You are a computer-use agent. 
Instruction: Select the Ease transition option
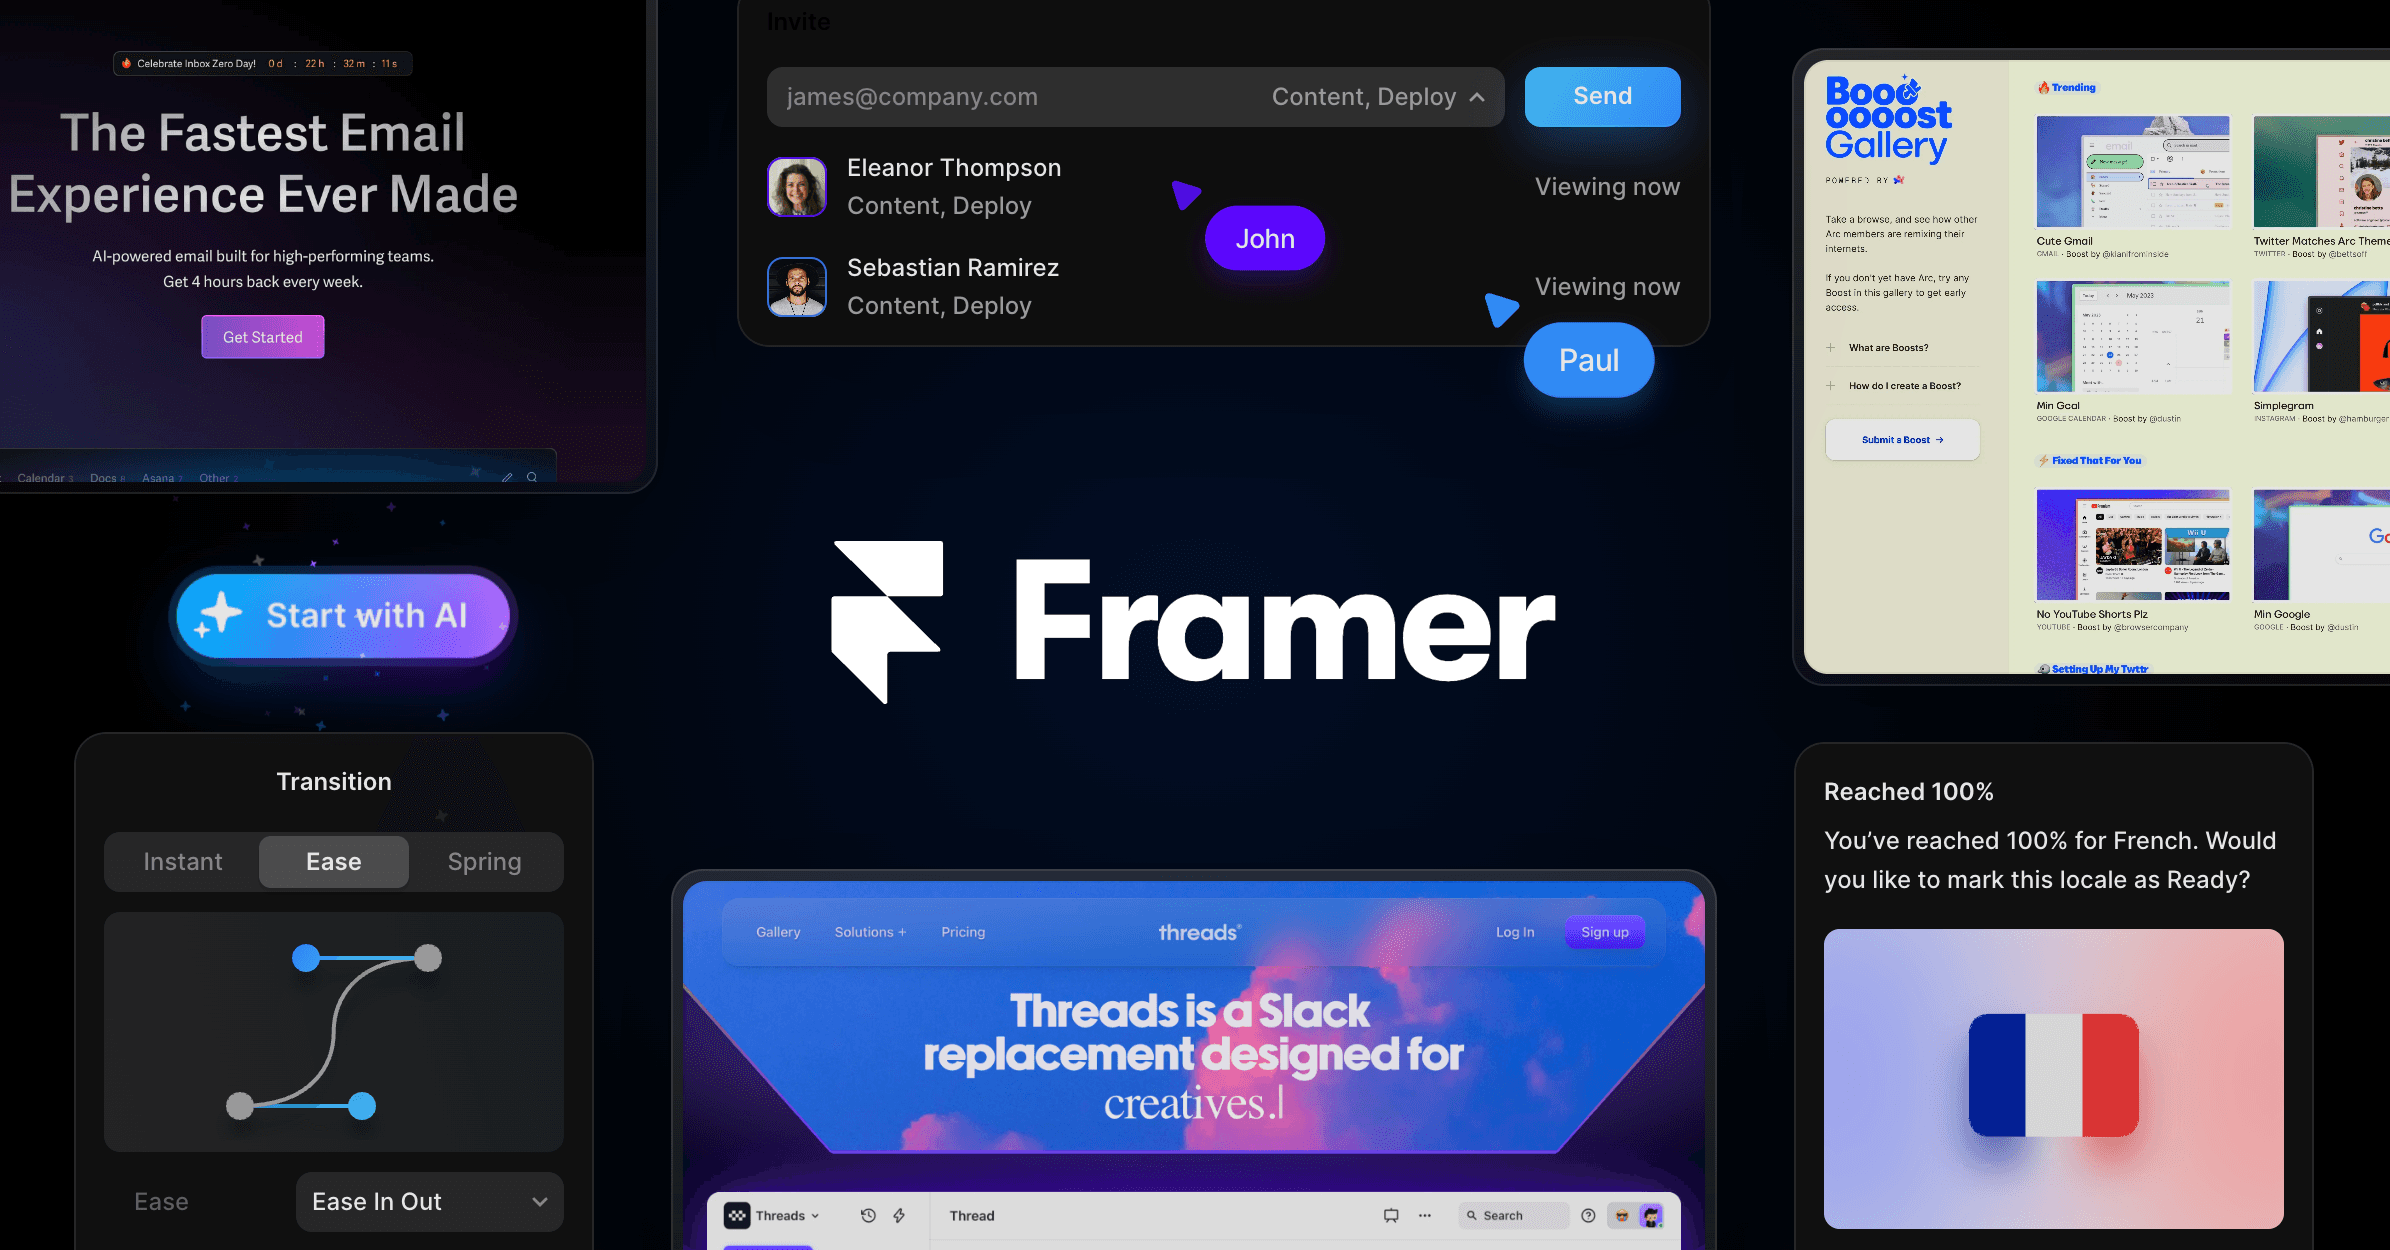coord(334,861)
